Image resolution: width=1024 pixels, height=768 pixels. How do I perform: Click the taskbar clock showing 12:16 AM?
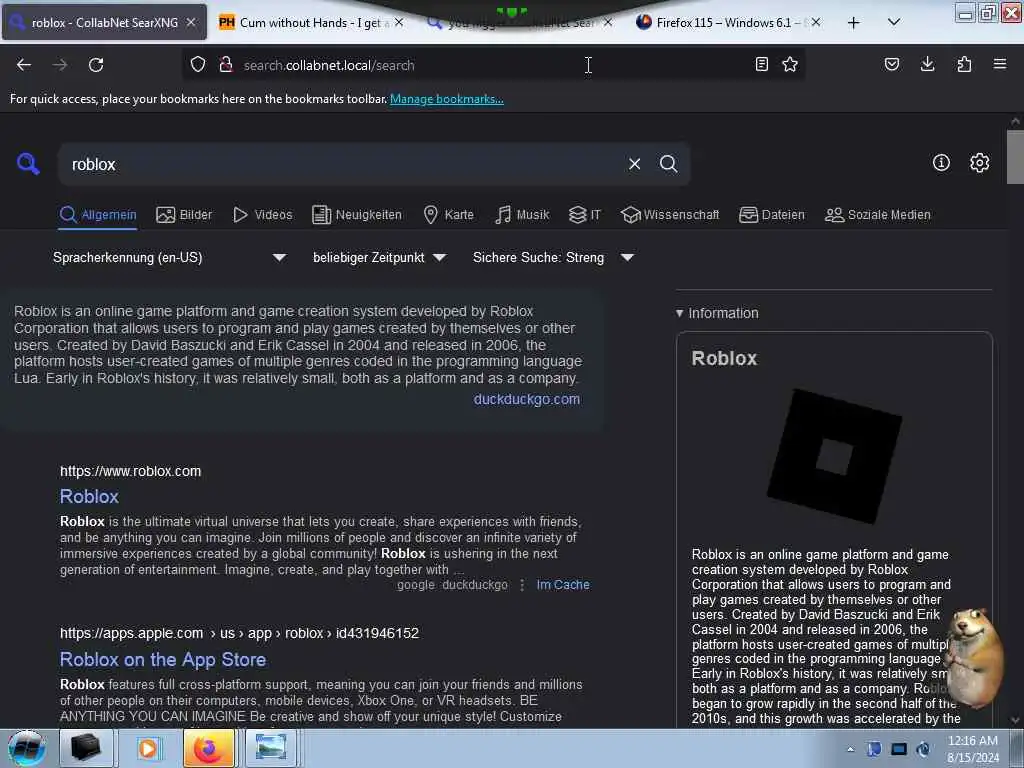point(972,749)
